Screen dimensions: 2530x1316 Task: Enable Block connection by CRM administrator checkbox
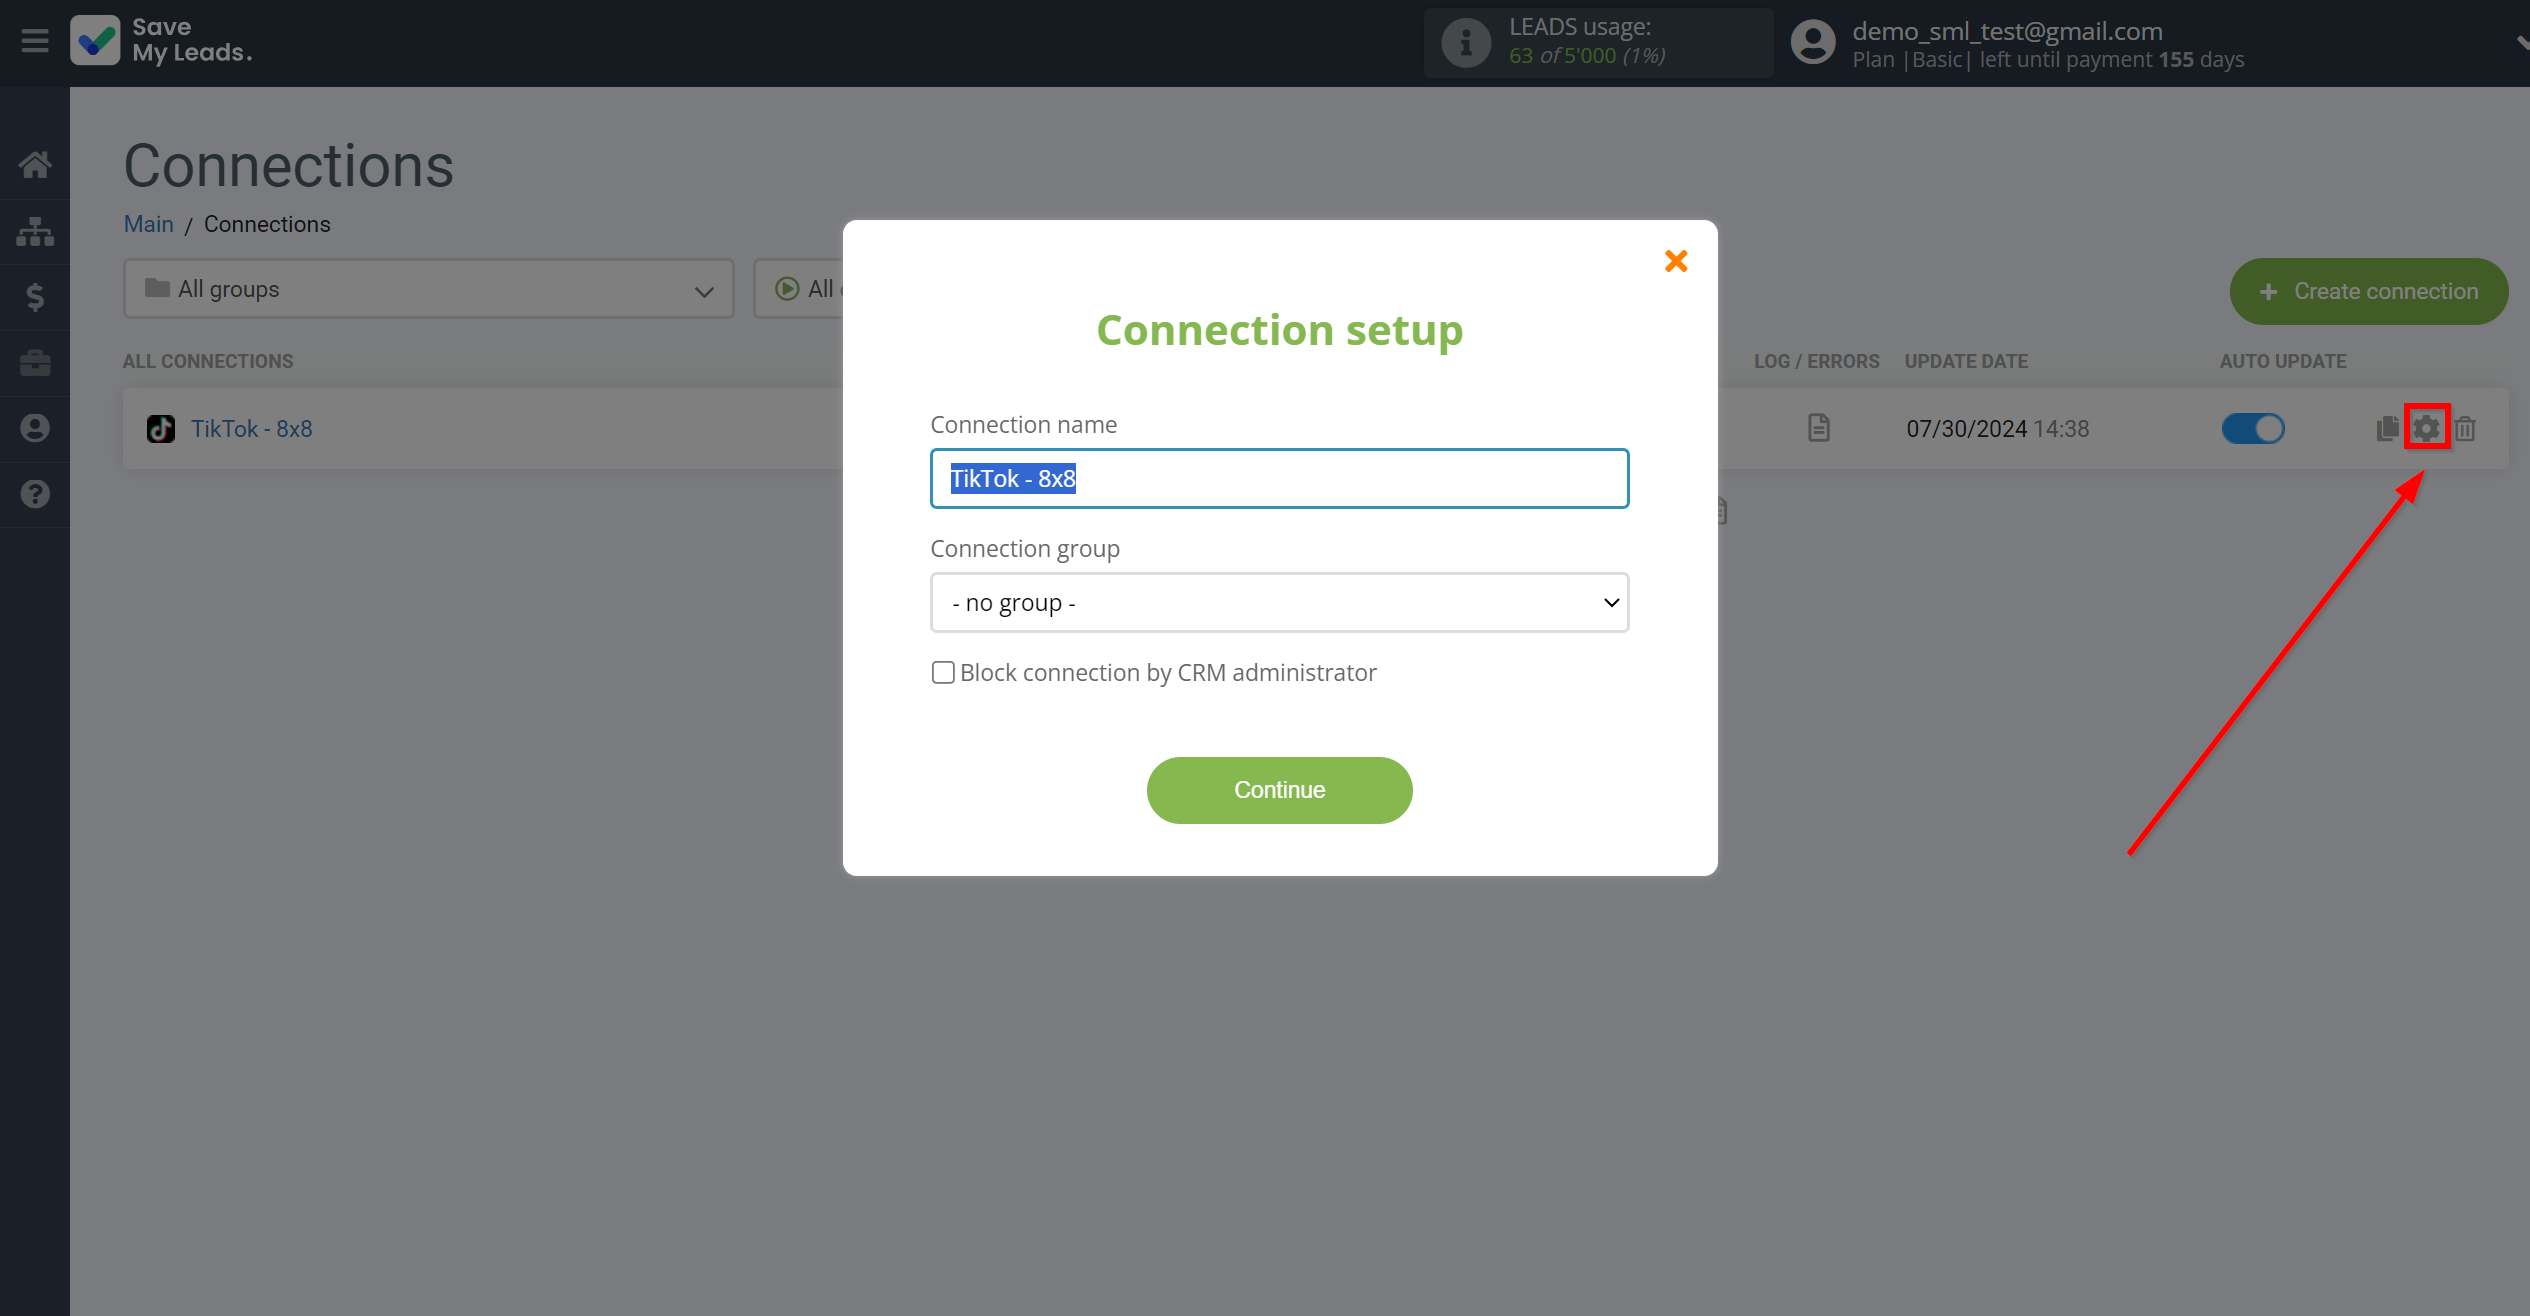click(944, 671)
